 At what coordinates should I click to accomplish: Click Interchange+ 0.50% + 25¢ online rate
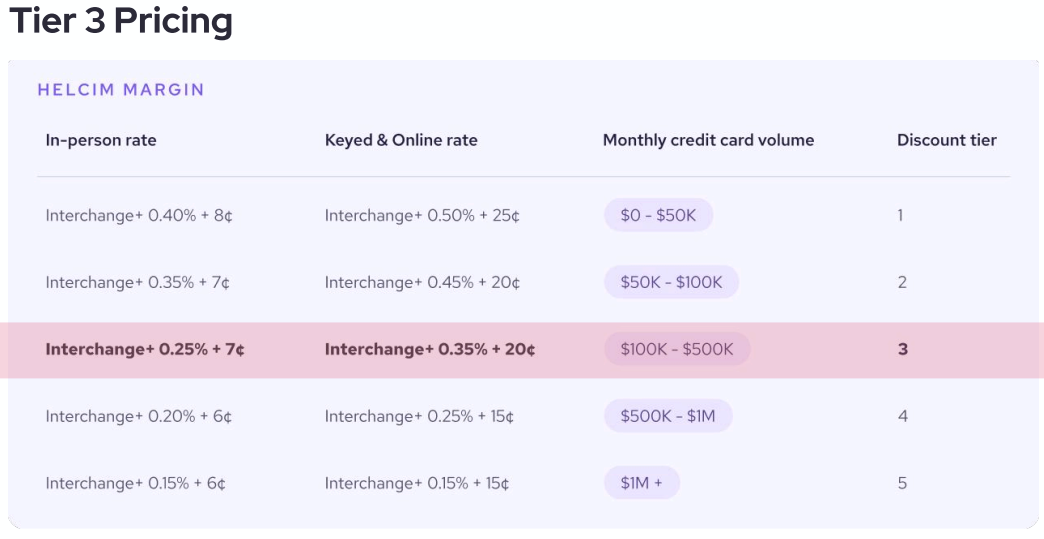422,216
